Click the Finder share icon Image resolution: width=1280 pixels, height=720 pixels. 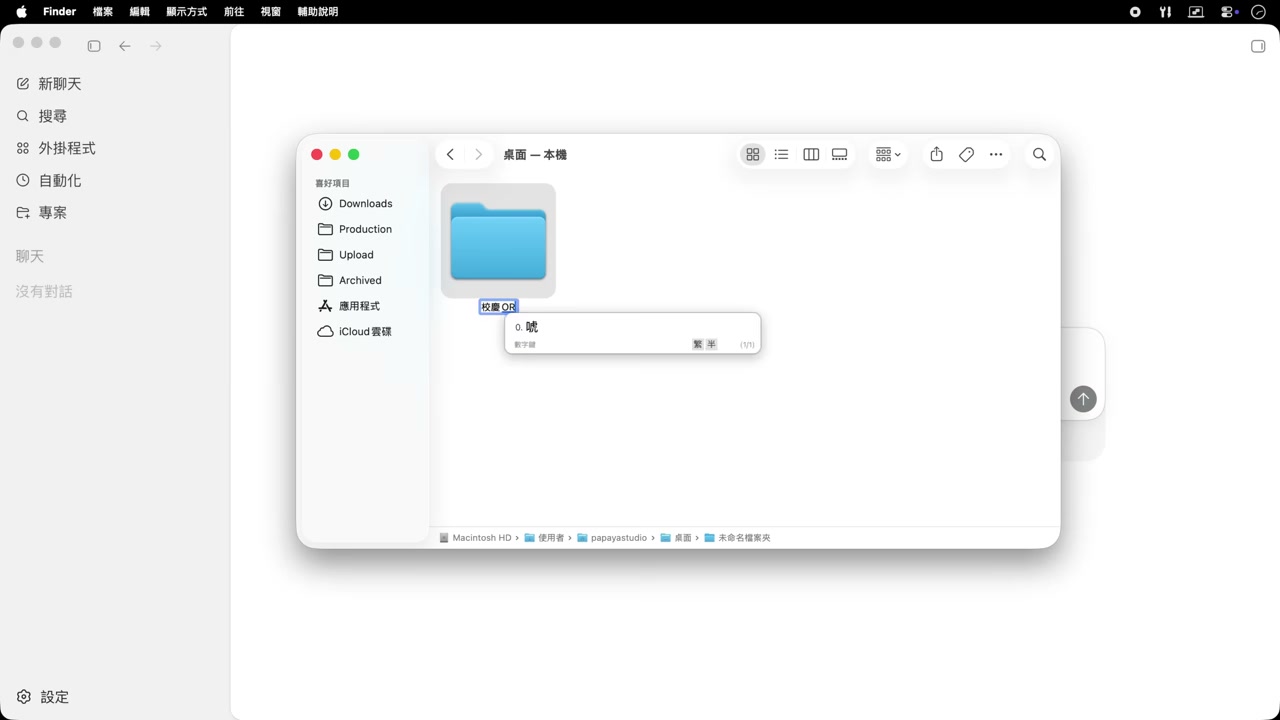point(936,154)
